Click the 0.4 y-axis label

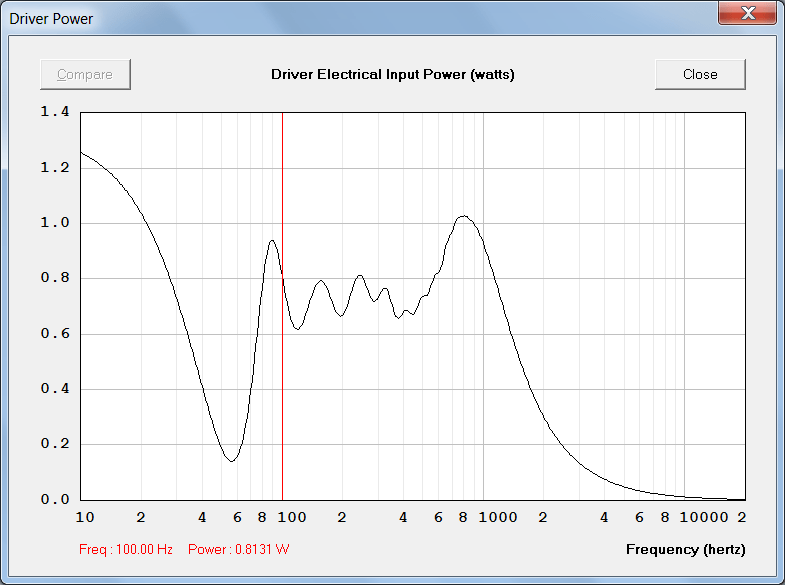click(x=55, y=389)
